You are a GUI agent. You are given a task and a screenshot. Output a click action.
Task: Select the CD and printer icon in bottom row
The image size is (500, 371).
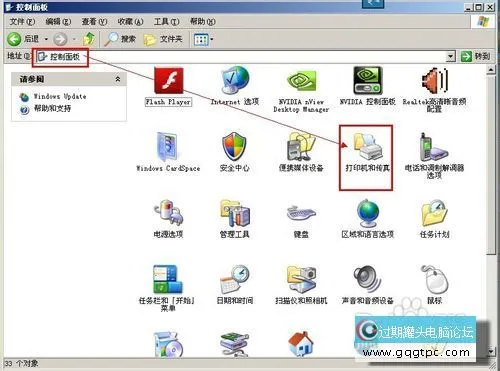[168, 345]
